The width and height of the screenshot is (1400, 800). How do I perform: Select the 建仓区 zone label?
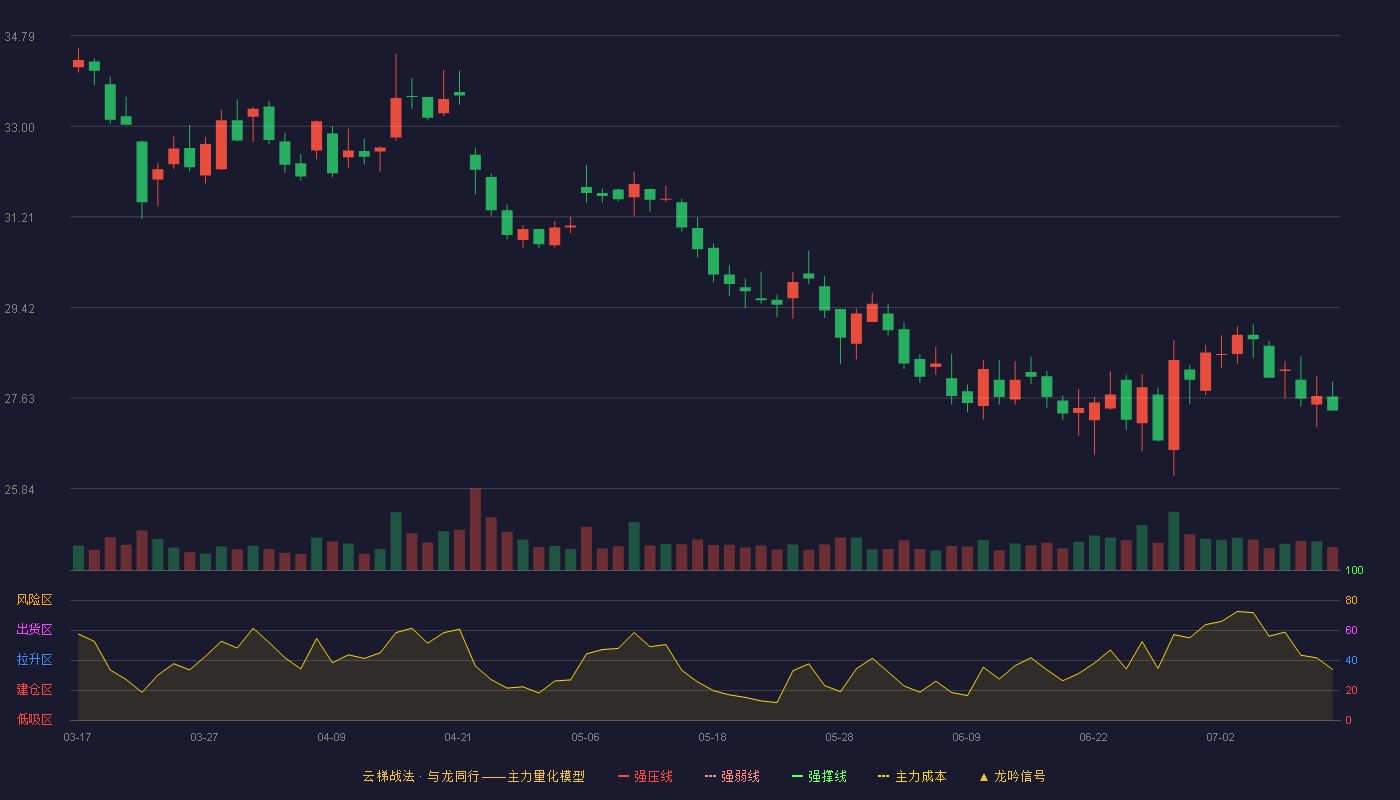35,690
